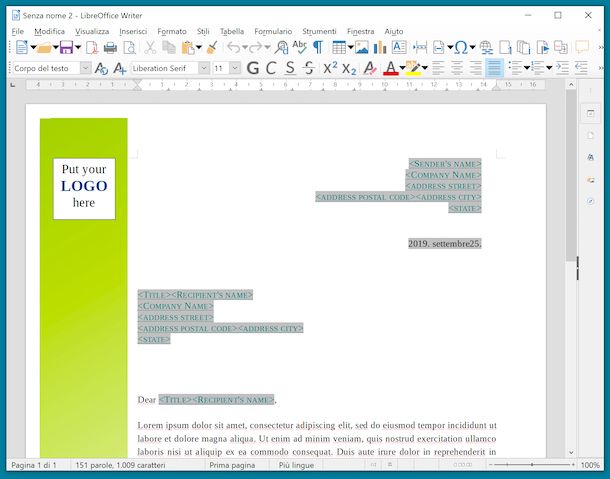Open the New document dropdown arrow
Viewport: 610px width, 479px height.
[33, 48]
